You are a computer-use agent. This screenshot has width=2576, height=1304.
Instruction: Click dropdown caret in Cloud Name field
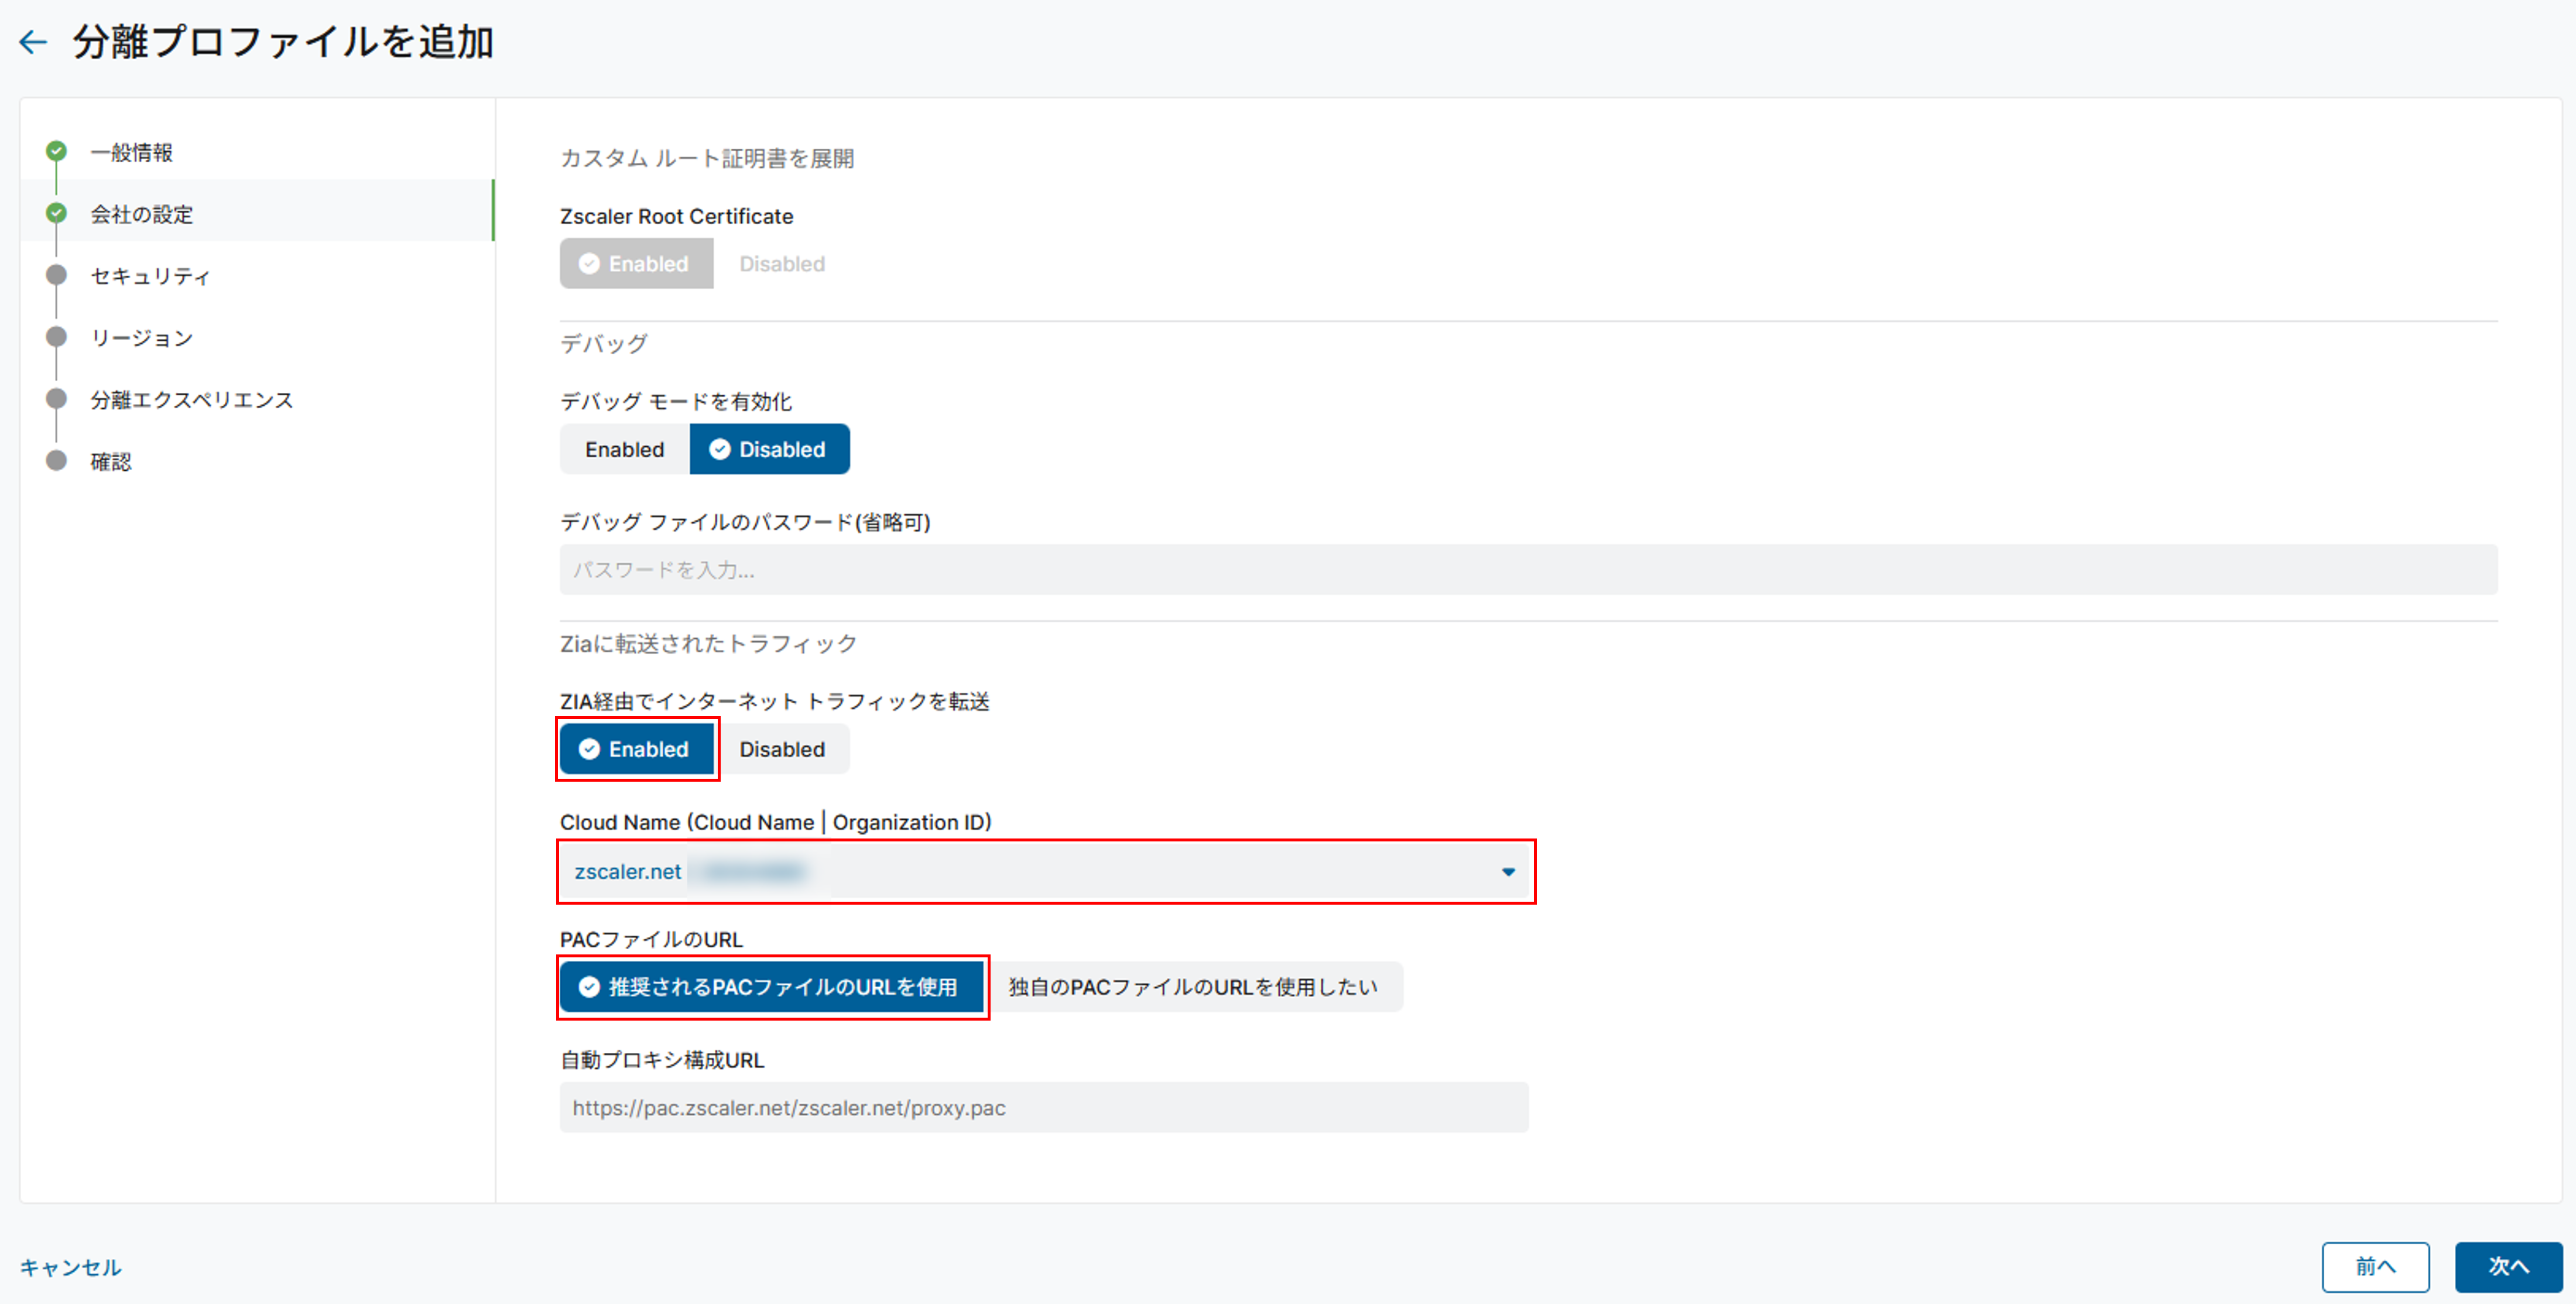point(1508,872)
